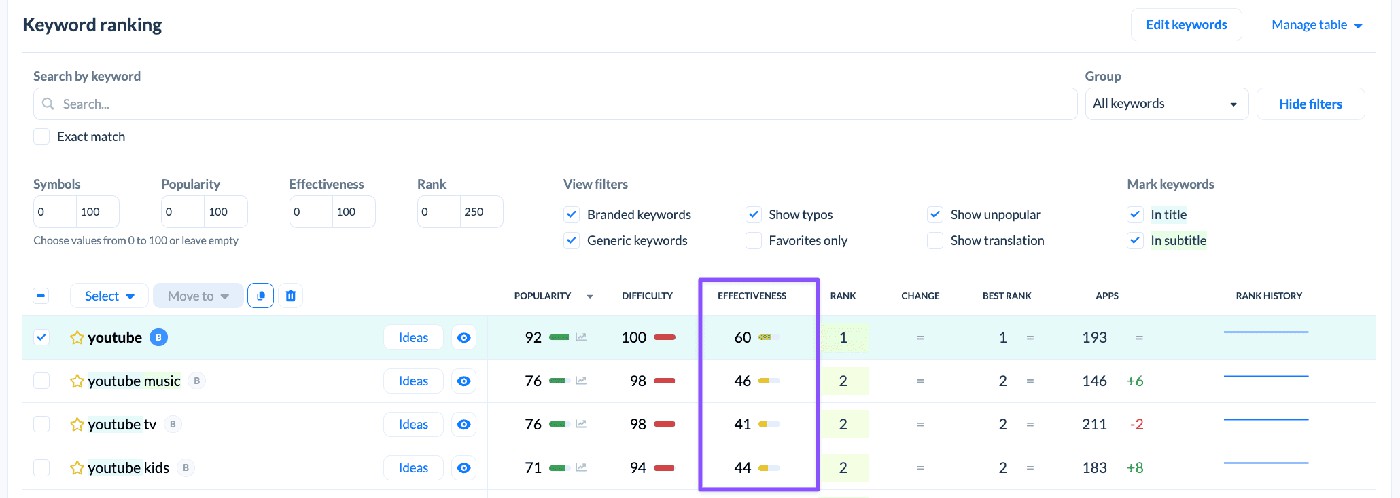
Task: Sort by Effectiveness column header
Action: [752, 296]
